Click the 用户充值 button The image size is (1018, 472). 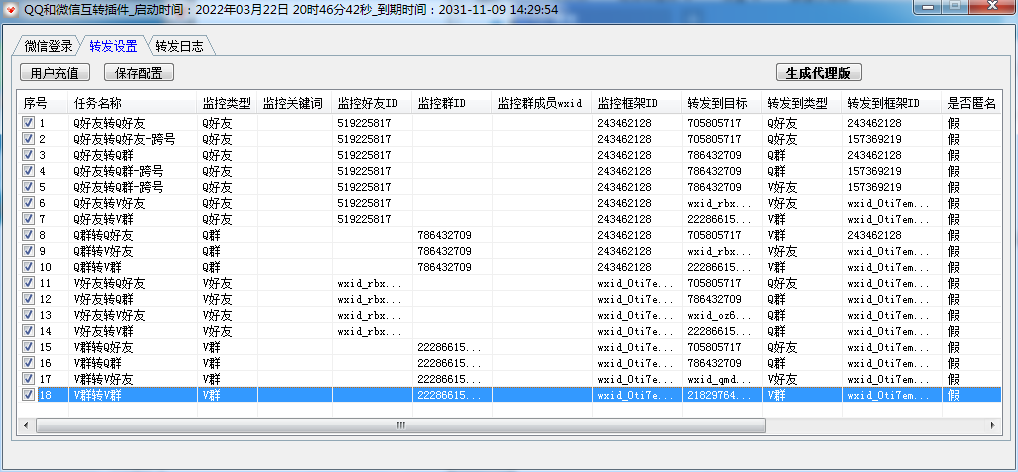pyautogui.click(x=55, y=73)
